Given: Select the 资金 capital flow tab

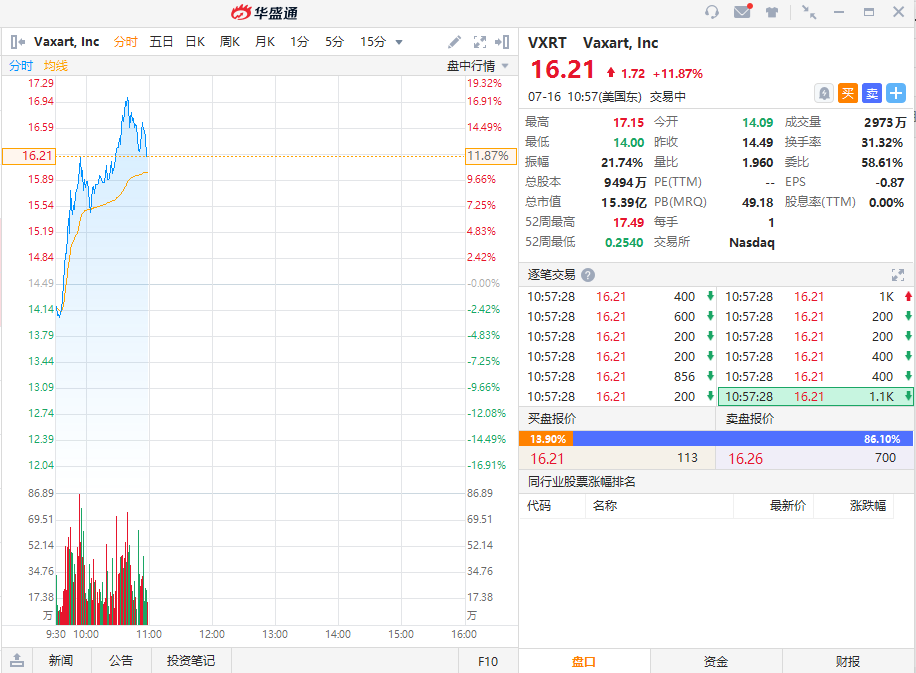Looking at the screenshot, I should 716,661.
